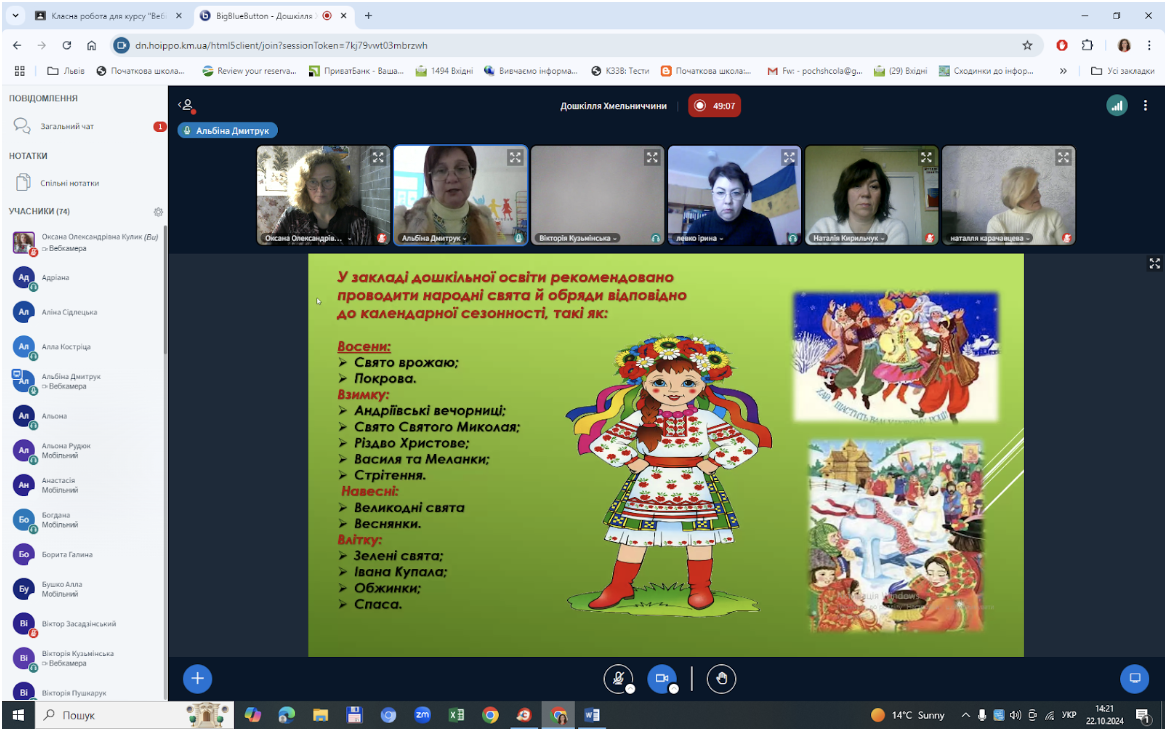Open Спільні нотатки shared notes
This screenshot has height=730, width=1170.
click(x=84, y=183)
